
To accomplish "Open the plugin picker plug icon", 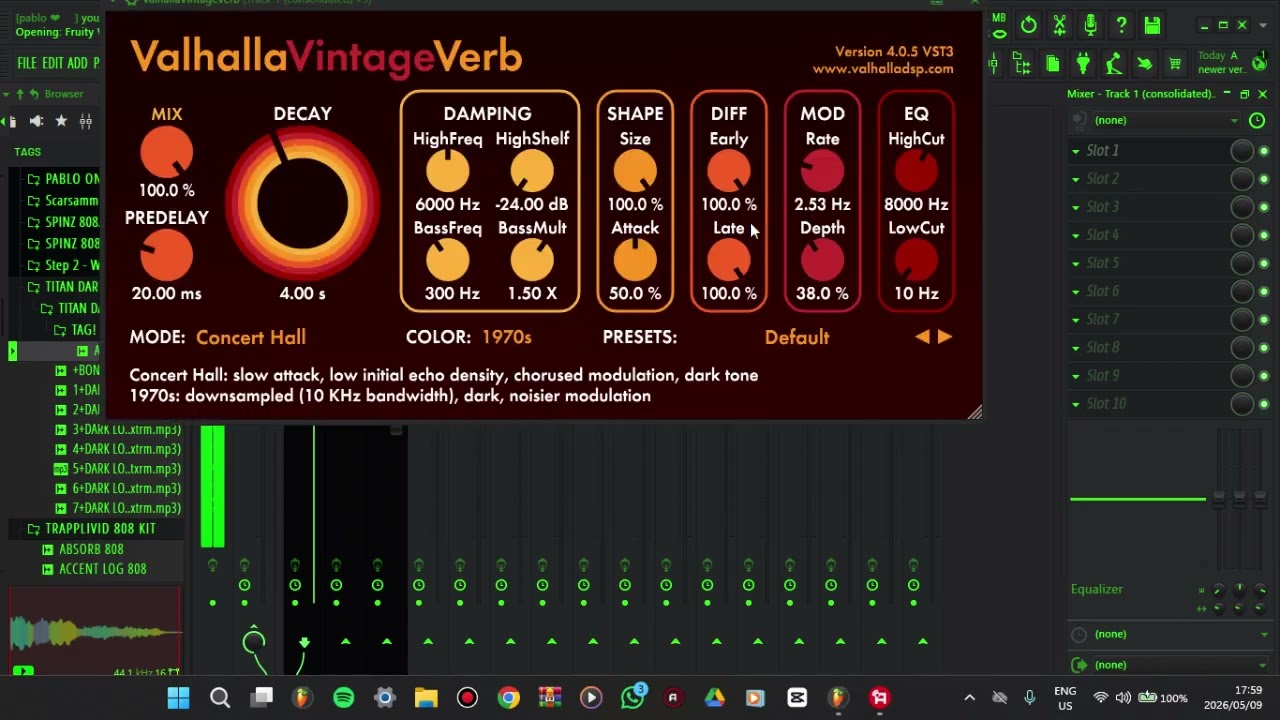I will tap(1083, 65).
